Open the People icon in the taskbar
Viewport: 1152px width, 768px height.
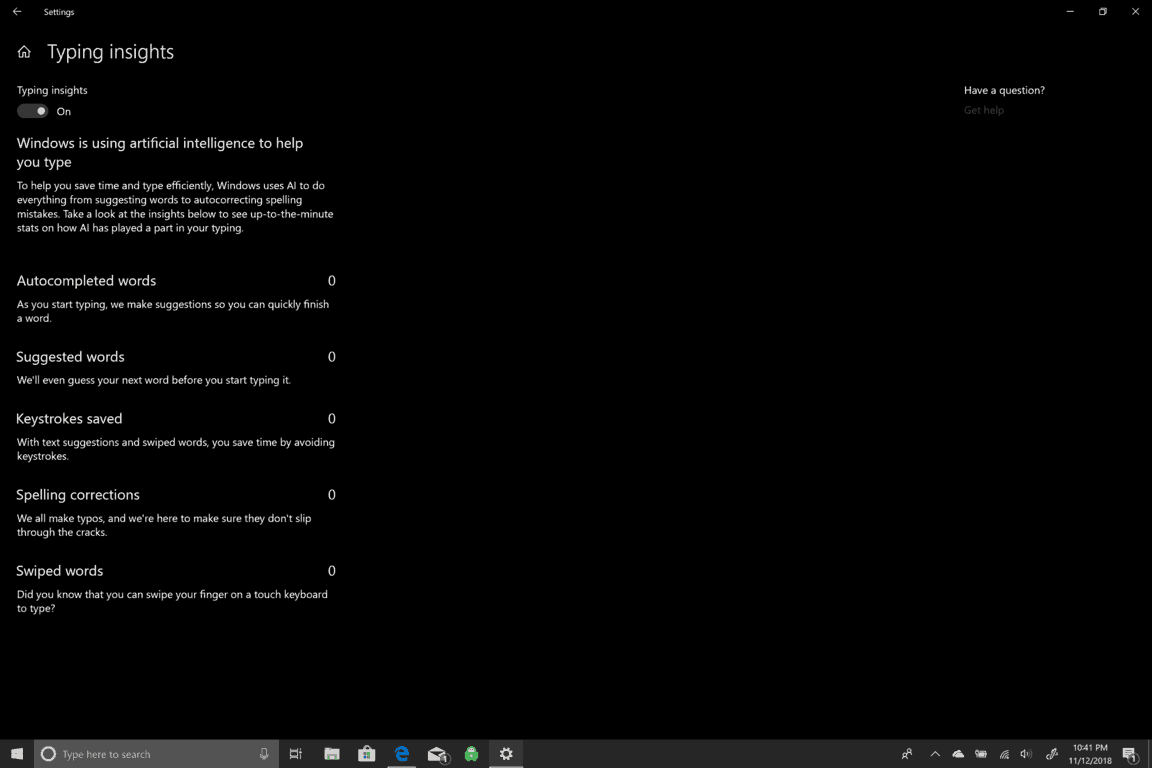tap(907, 754)
